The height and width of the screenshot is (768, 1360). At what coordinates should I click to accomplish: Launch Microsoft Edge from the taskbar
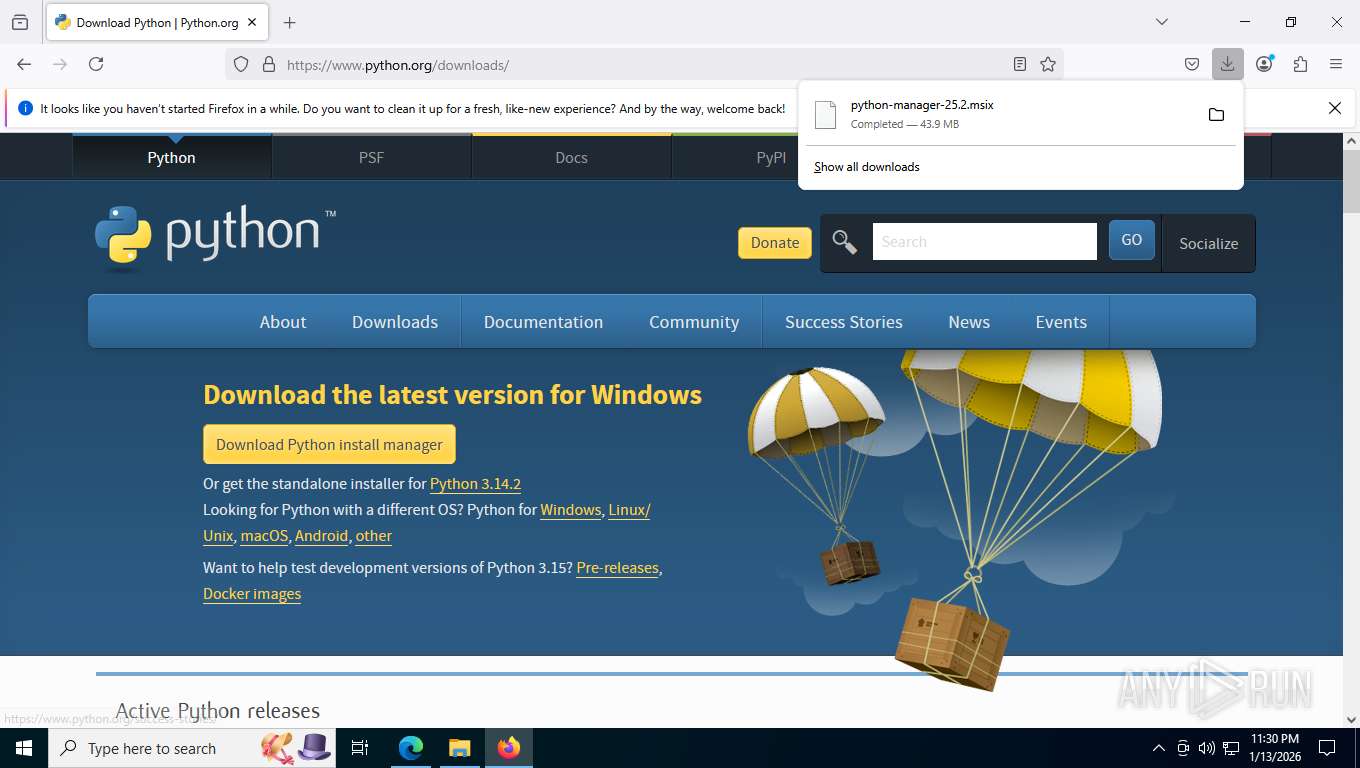pos(411,748)
